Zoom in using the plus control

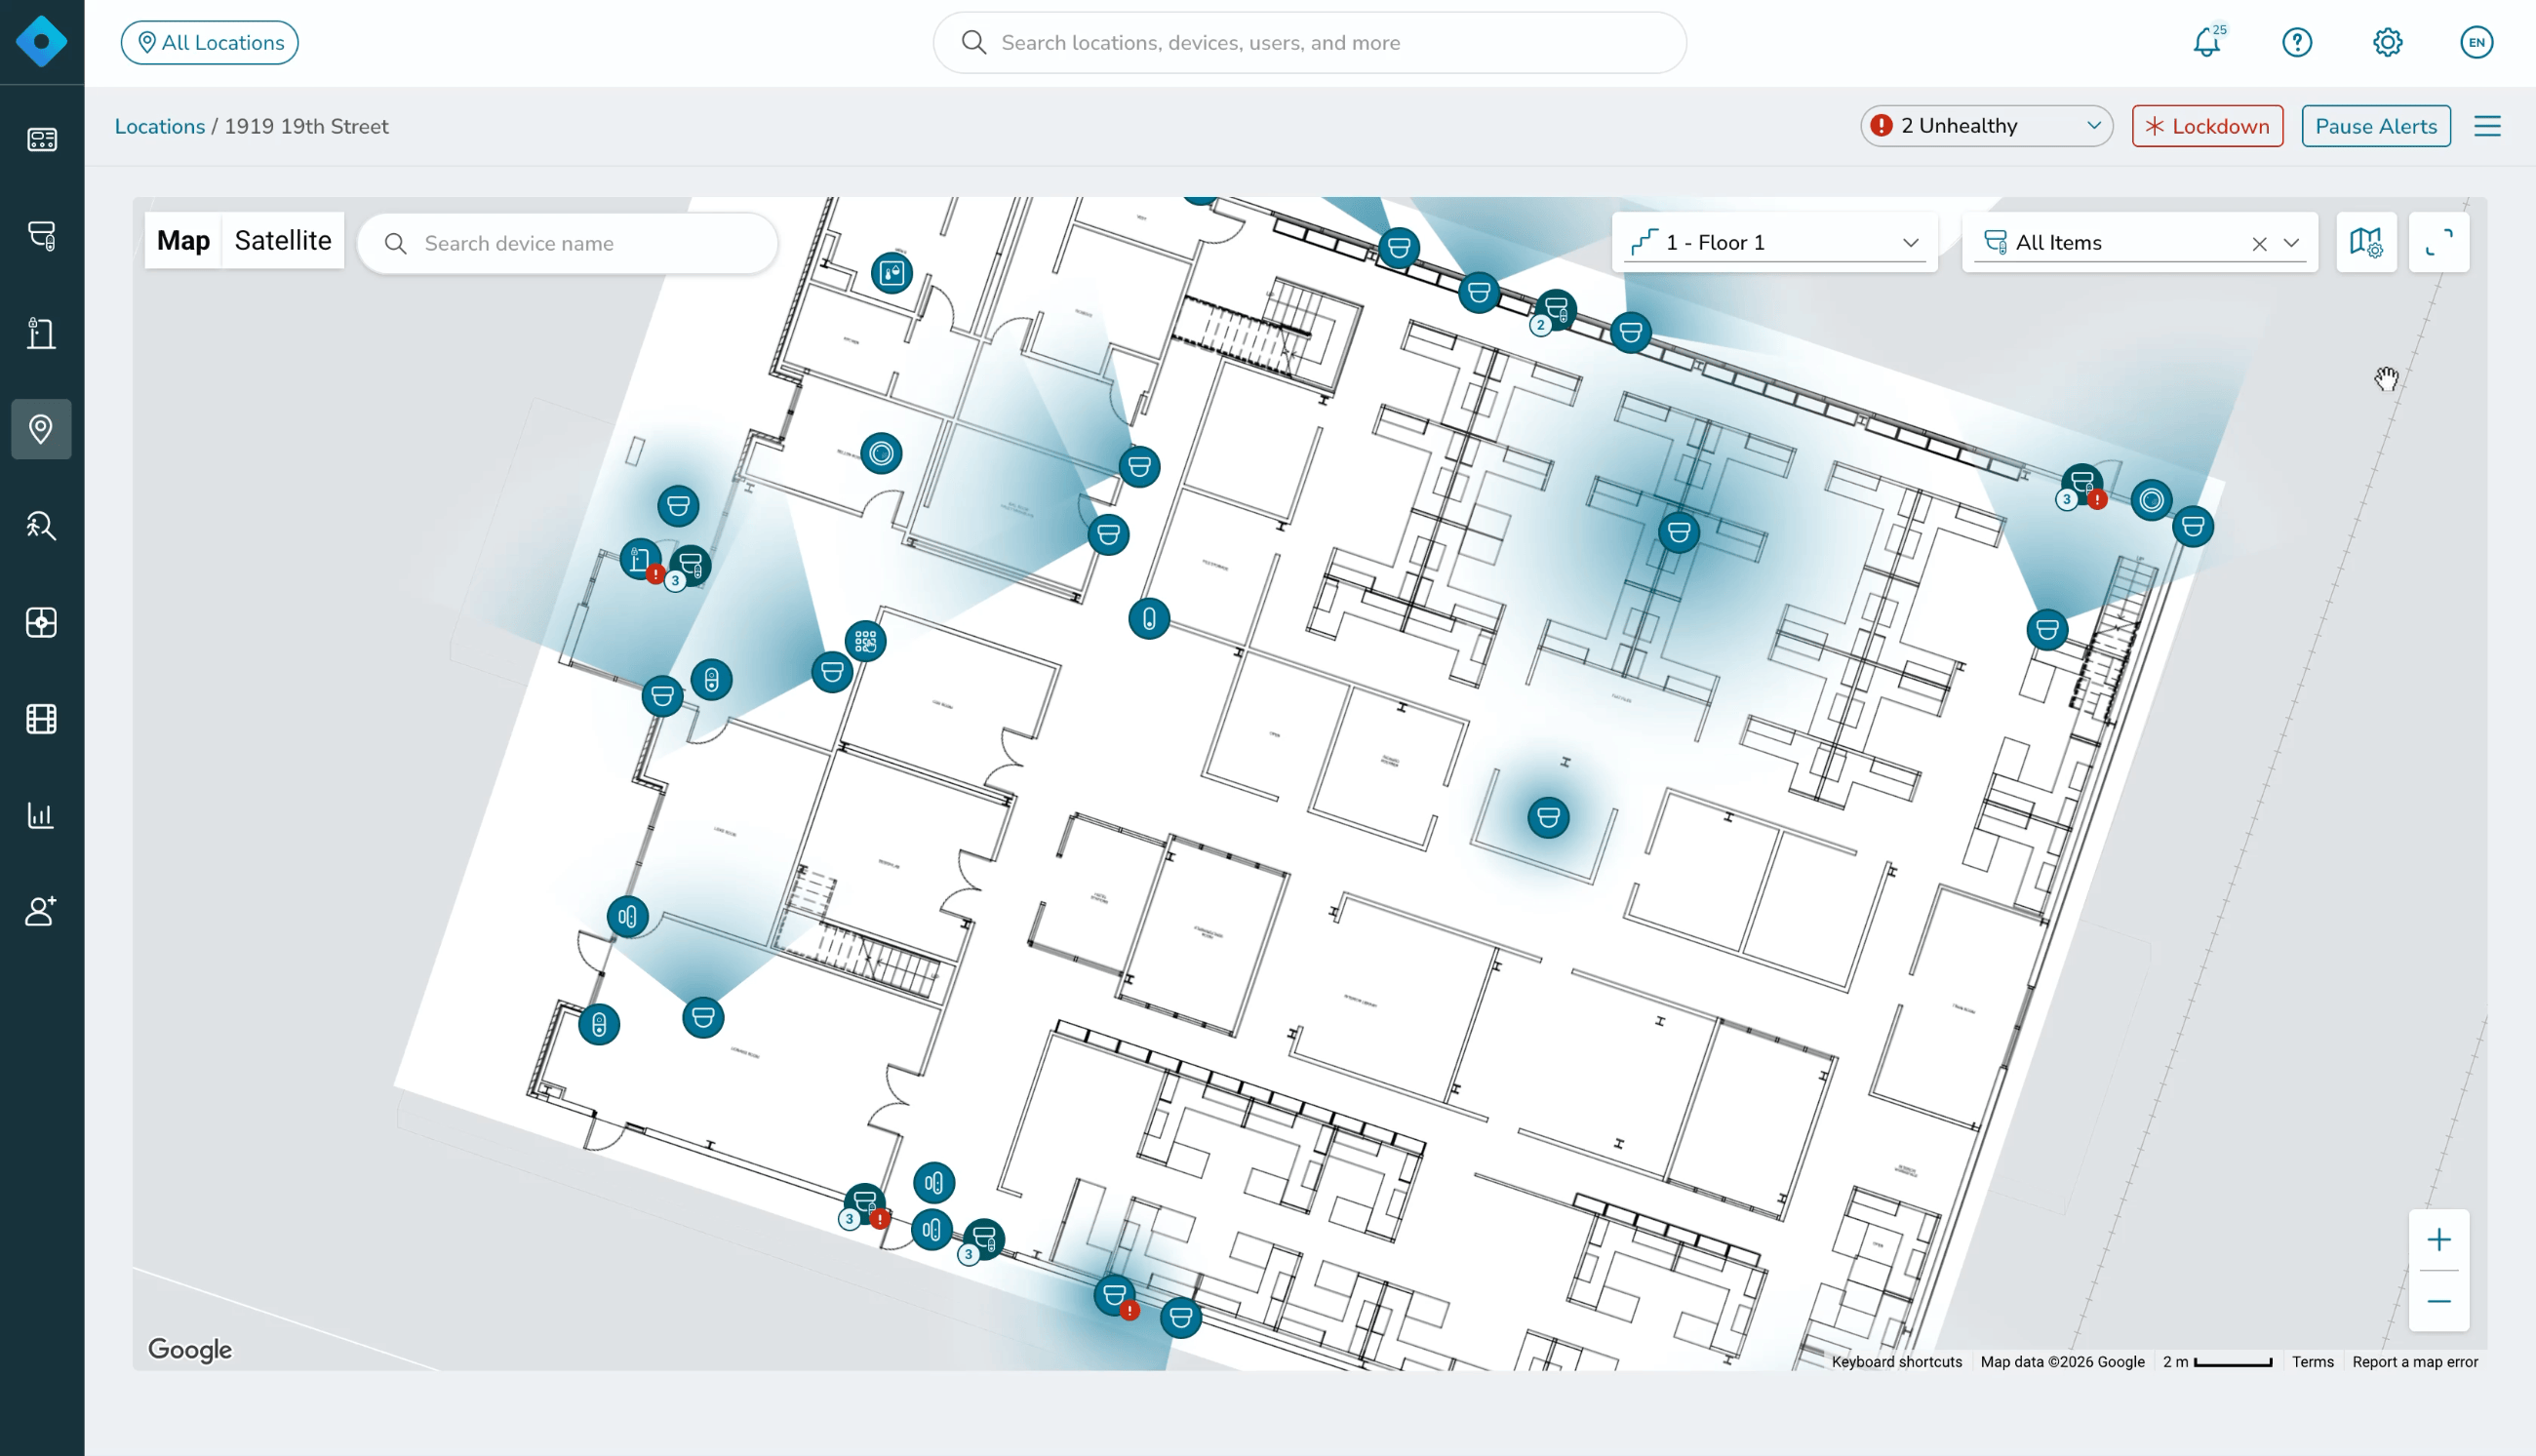(2439, 1240)
